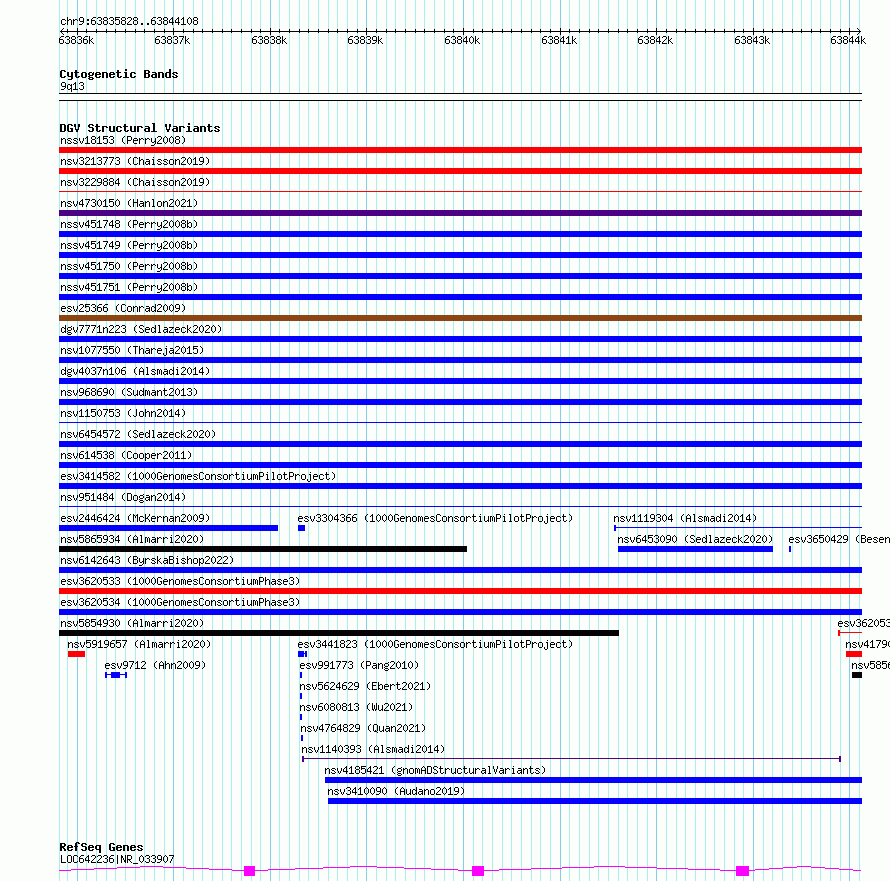Image resolution: width=890 pixels, height=881 pixels.
Task: Open the LOC642236|NR_033907 gene label
Action: pyautogui.click(x=117, y=859)
